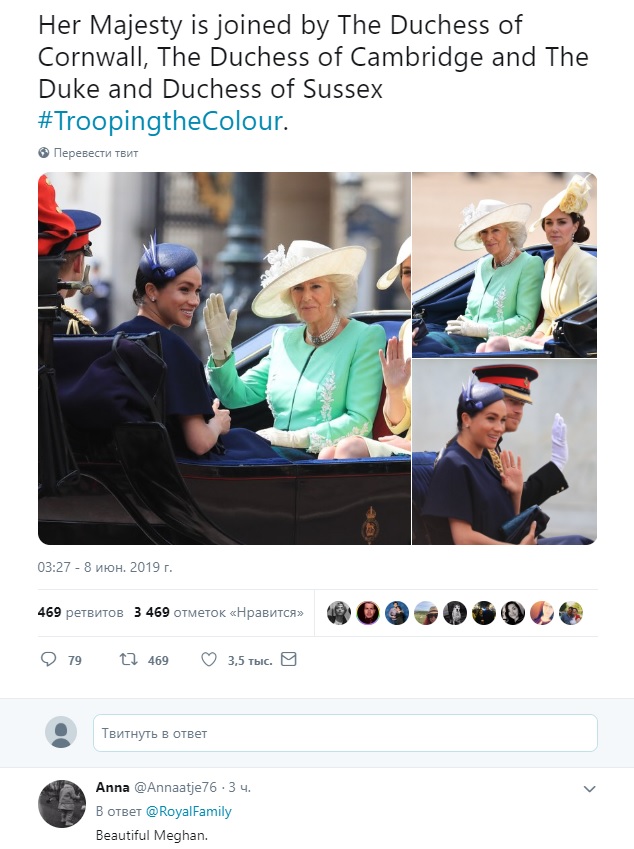The image size is (634, 849).
Task: View the 3 469 likes list
Action: pyautogui.click(x=218, y=612)
